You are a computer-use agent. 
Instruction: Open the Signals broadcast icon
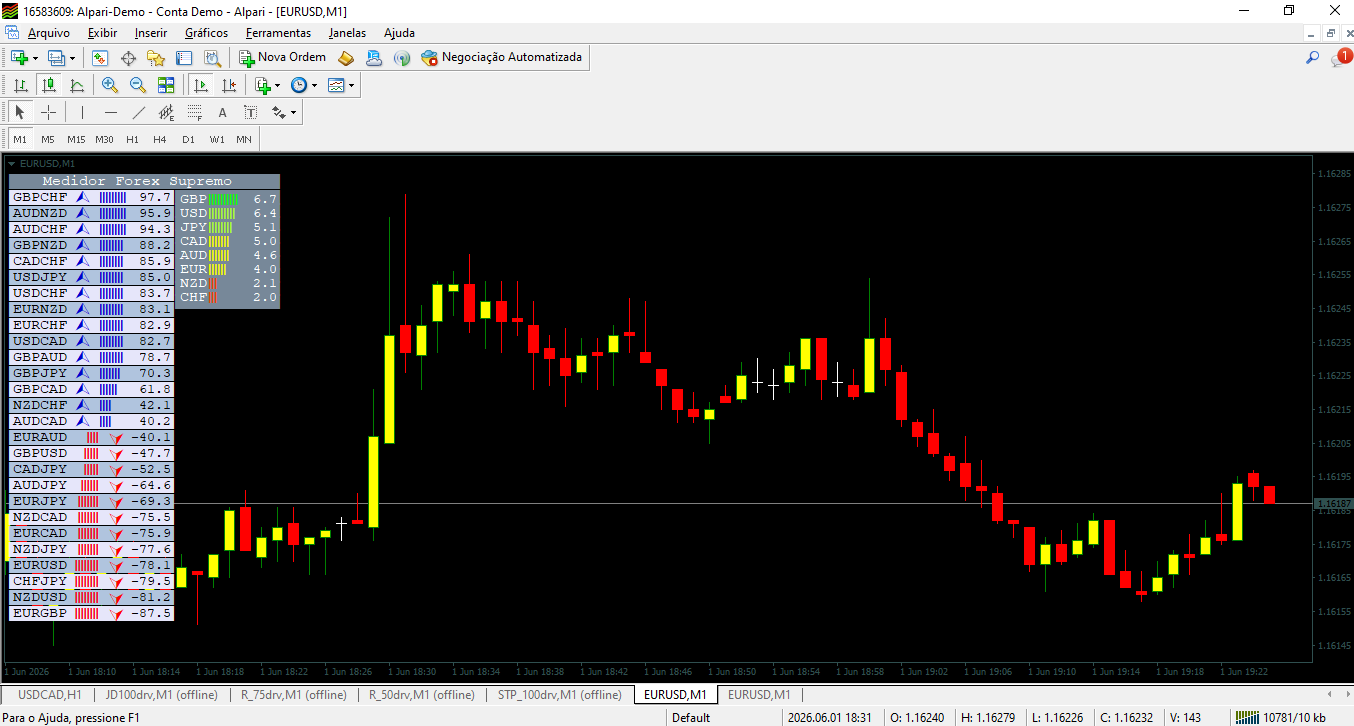(x=402, y=58)
